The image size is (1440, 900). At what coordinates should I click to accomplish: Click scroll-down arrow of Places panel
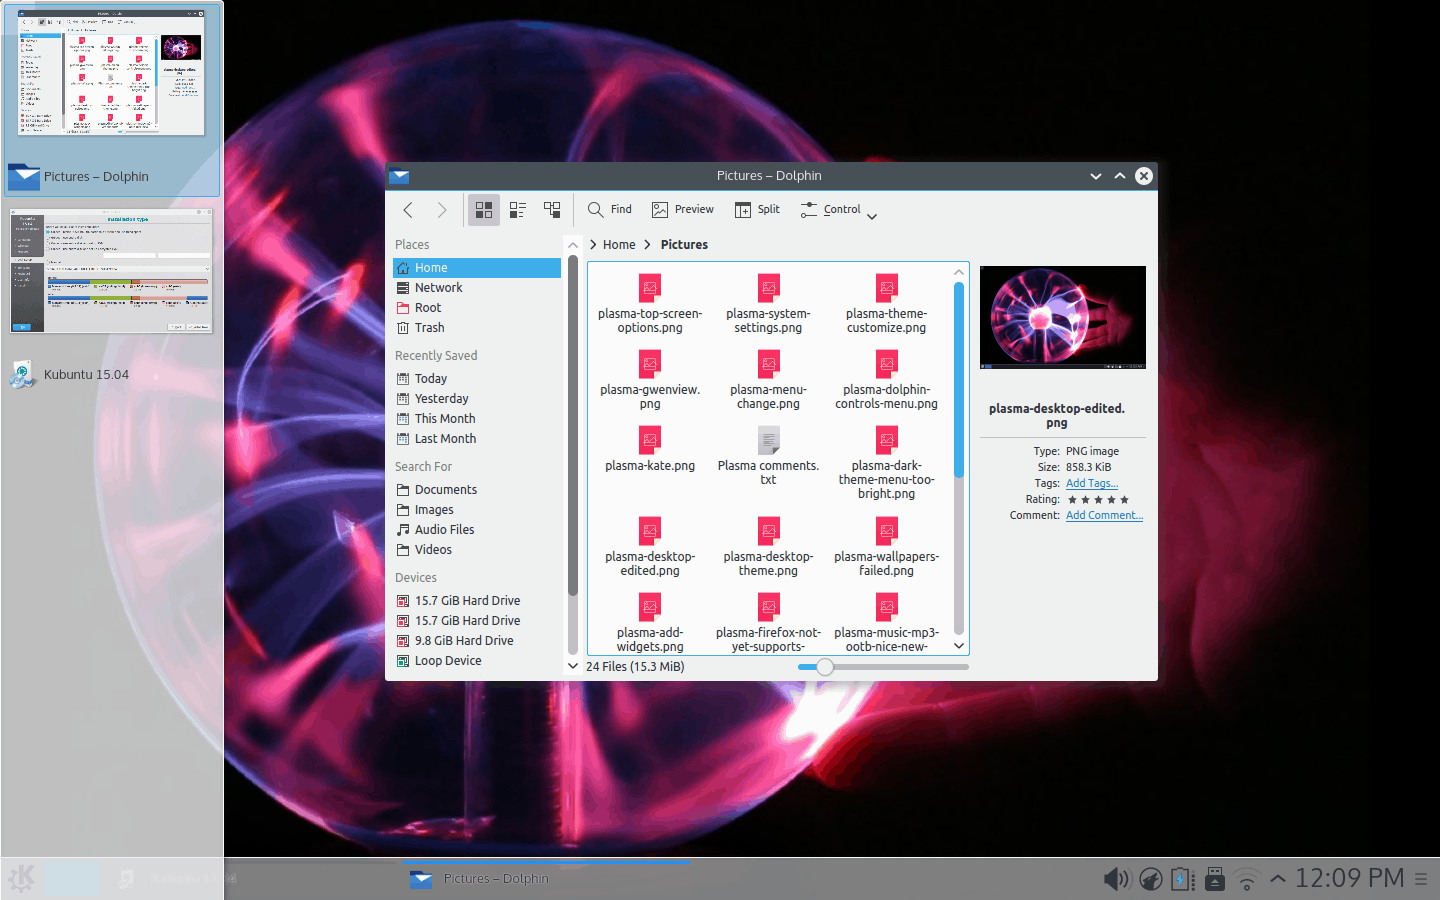click(x=573, y=666)
